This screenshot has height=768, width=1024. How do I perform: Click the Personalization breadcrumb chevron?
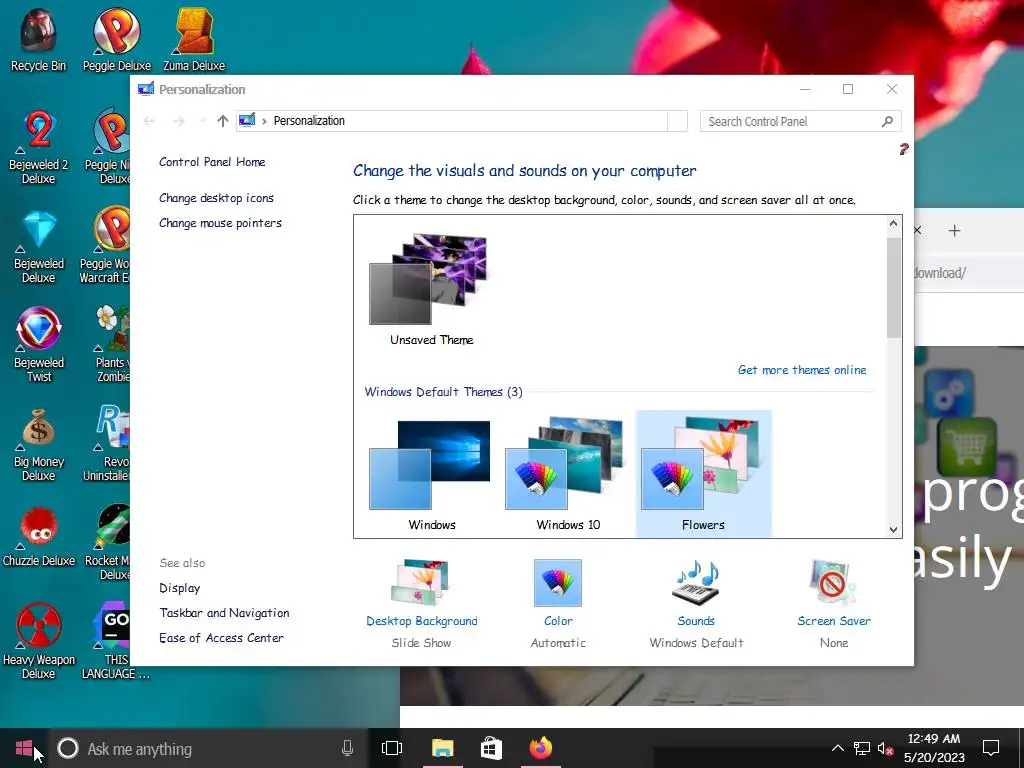264,121
